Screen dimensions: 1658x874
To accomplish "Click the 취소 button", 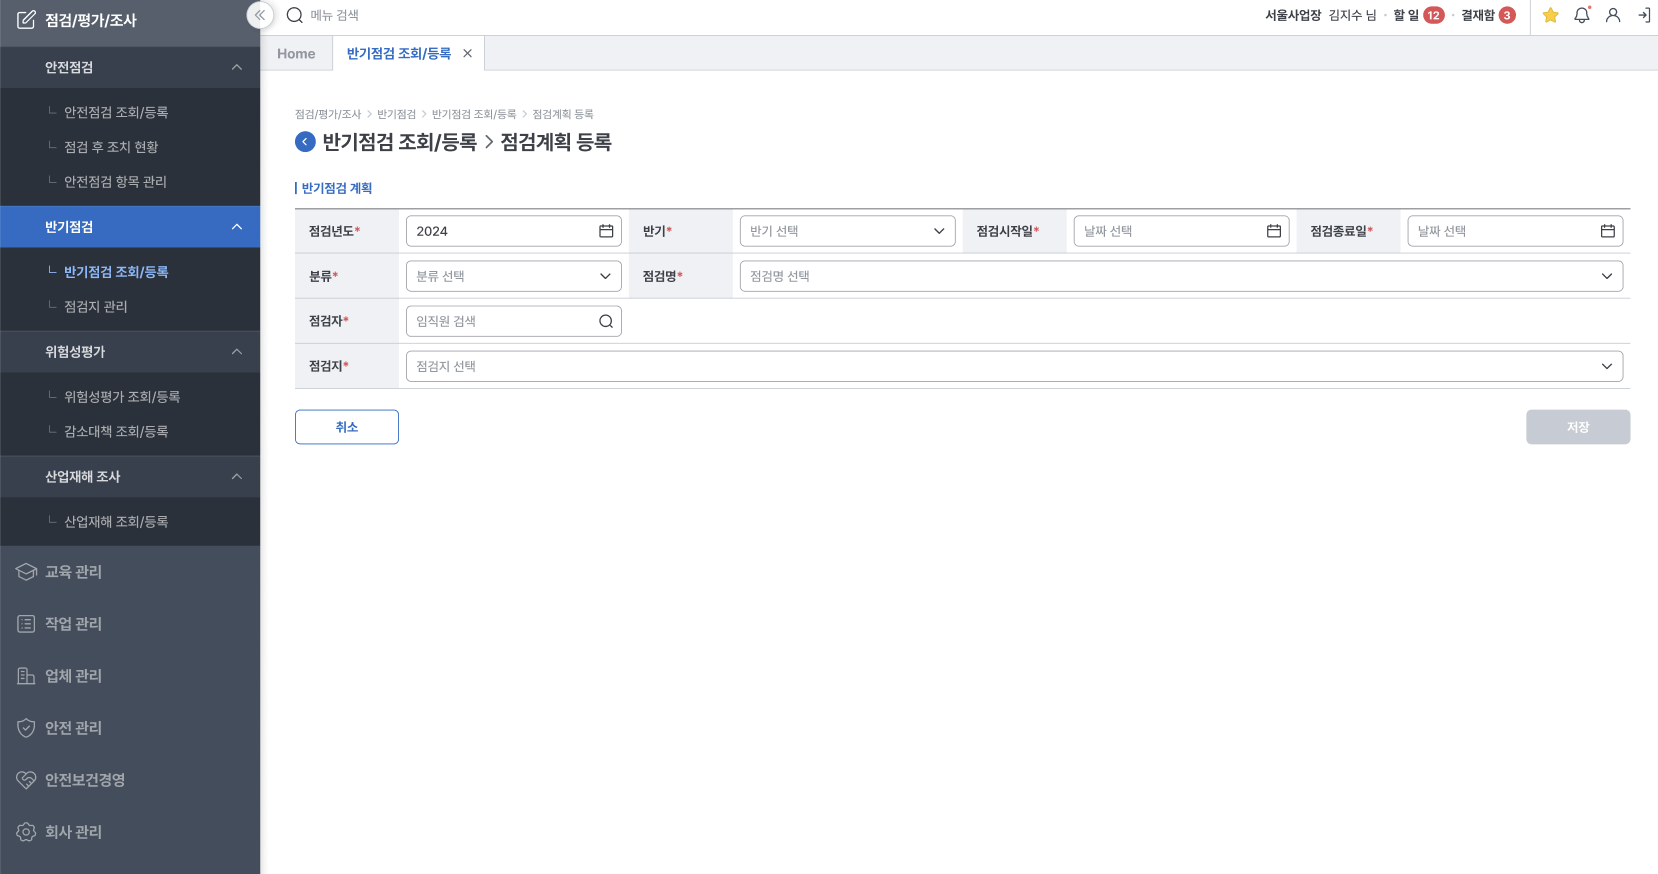I will point(346,427).
